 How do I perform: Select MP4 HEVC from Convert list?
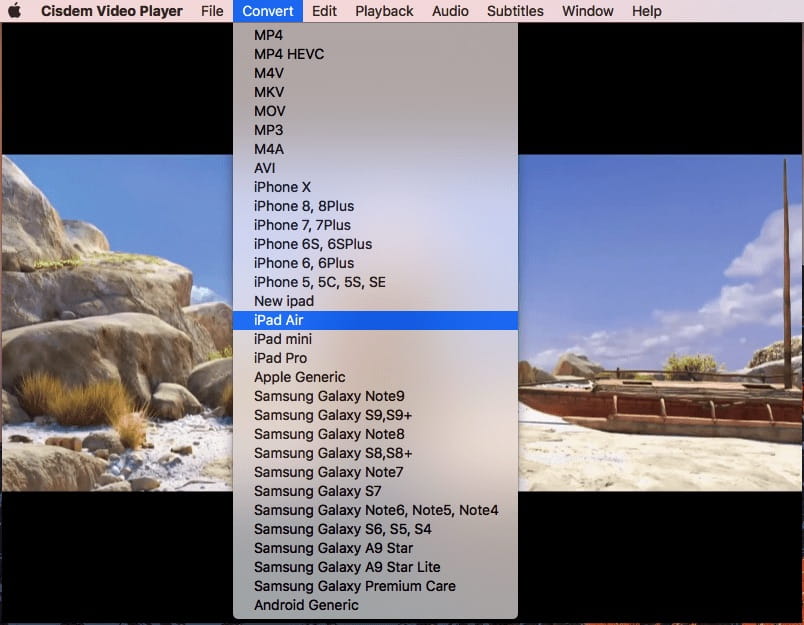point(375,54)
